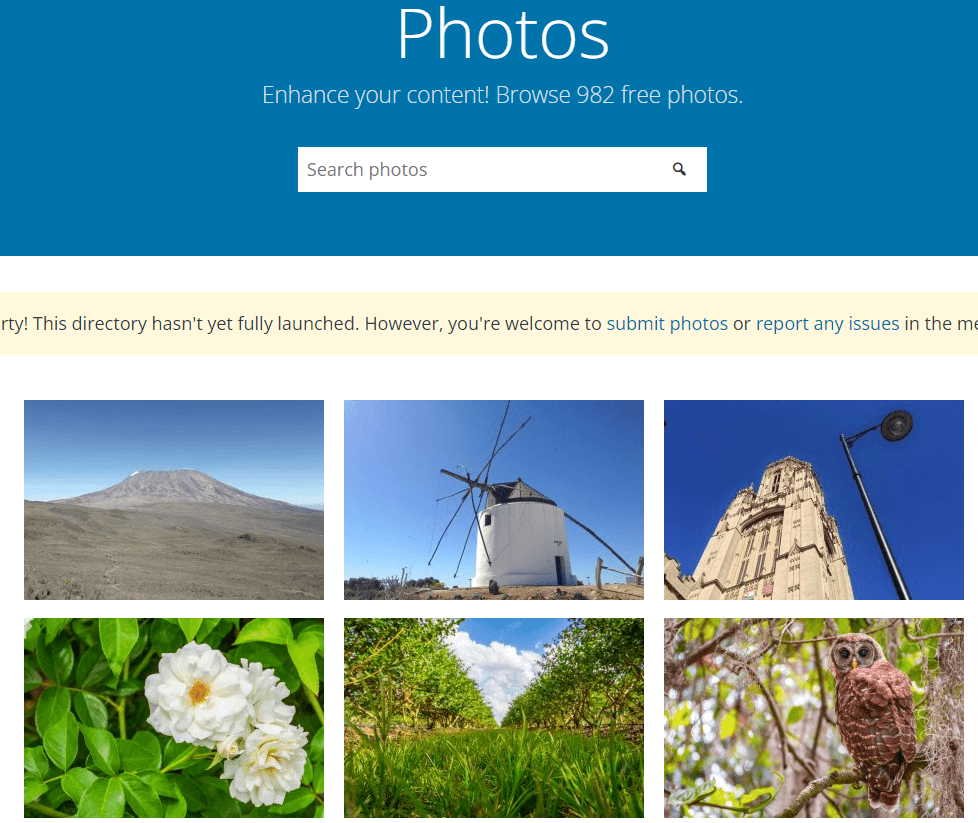This screenshot has width=978, height=823.
Task: Follow the report any issues link
Action: [x=827, y=323]
